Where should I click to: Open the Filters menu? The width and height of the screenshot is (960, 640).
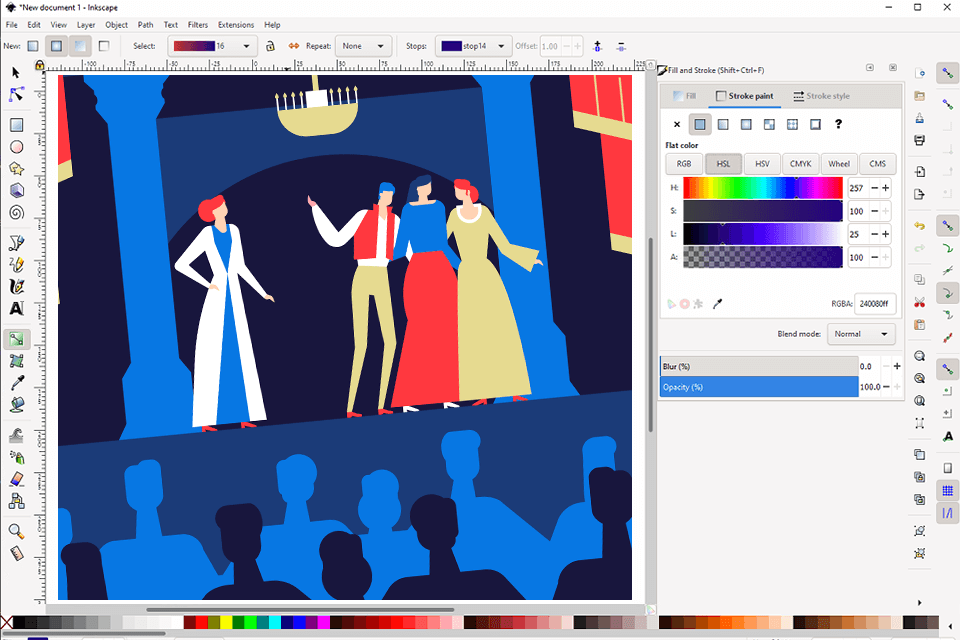click(199, 24)
